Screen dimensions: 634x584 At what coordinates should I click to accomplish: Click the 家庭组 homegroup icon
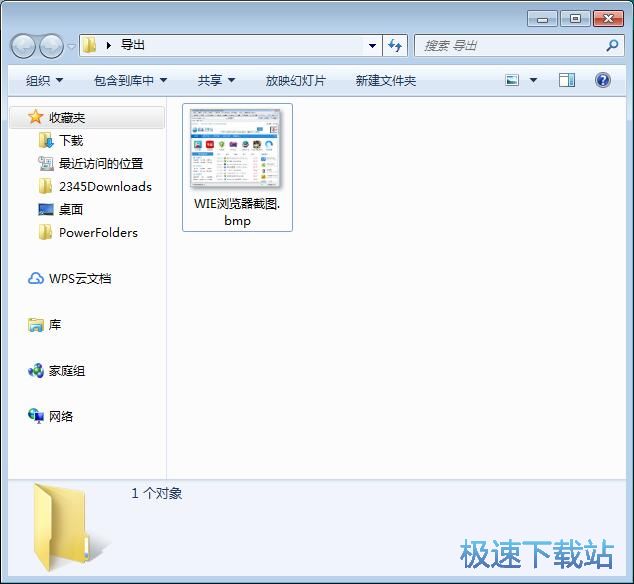click(36, 370)
